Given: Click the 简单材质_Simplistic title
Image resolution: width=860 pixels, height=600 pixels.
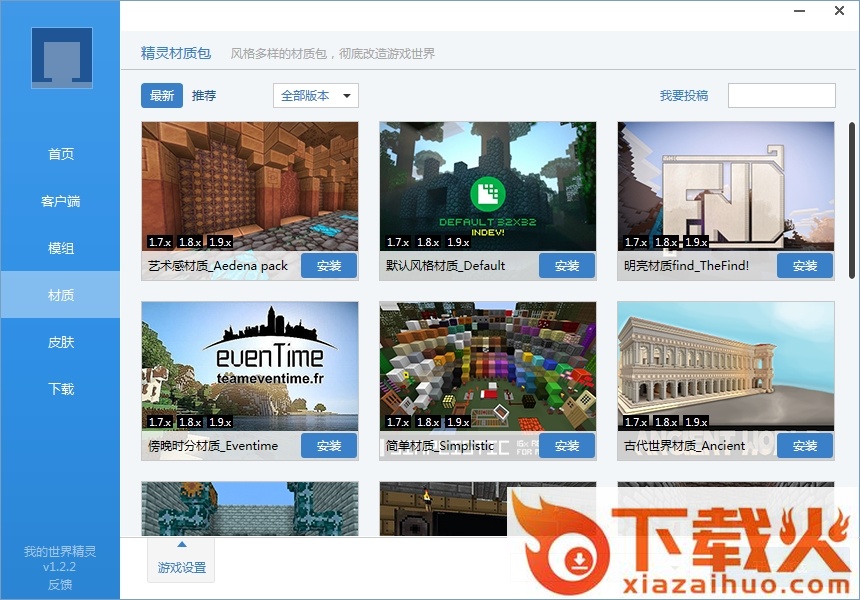Looking at the screenshot, I should (440, 446).
